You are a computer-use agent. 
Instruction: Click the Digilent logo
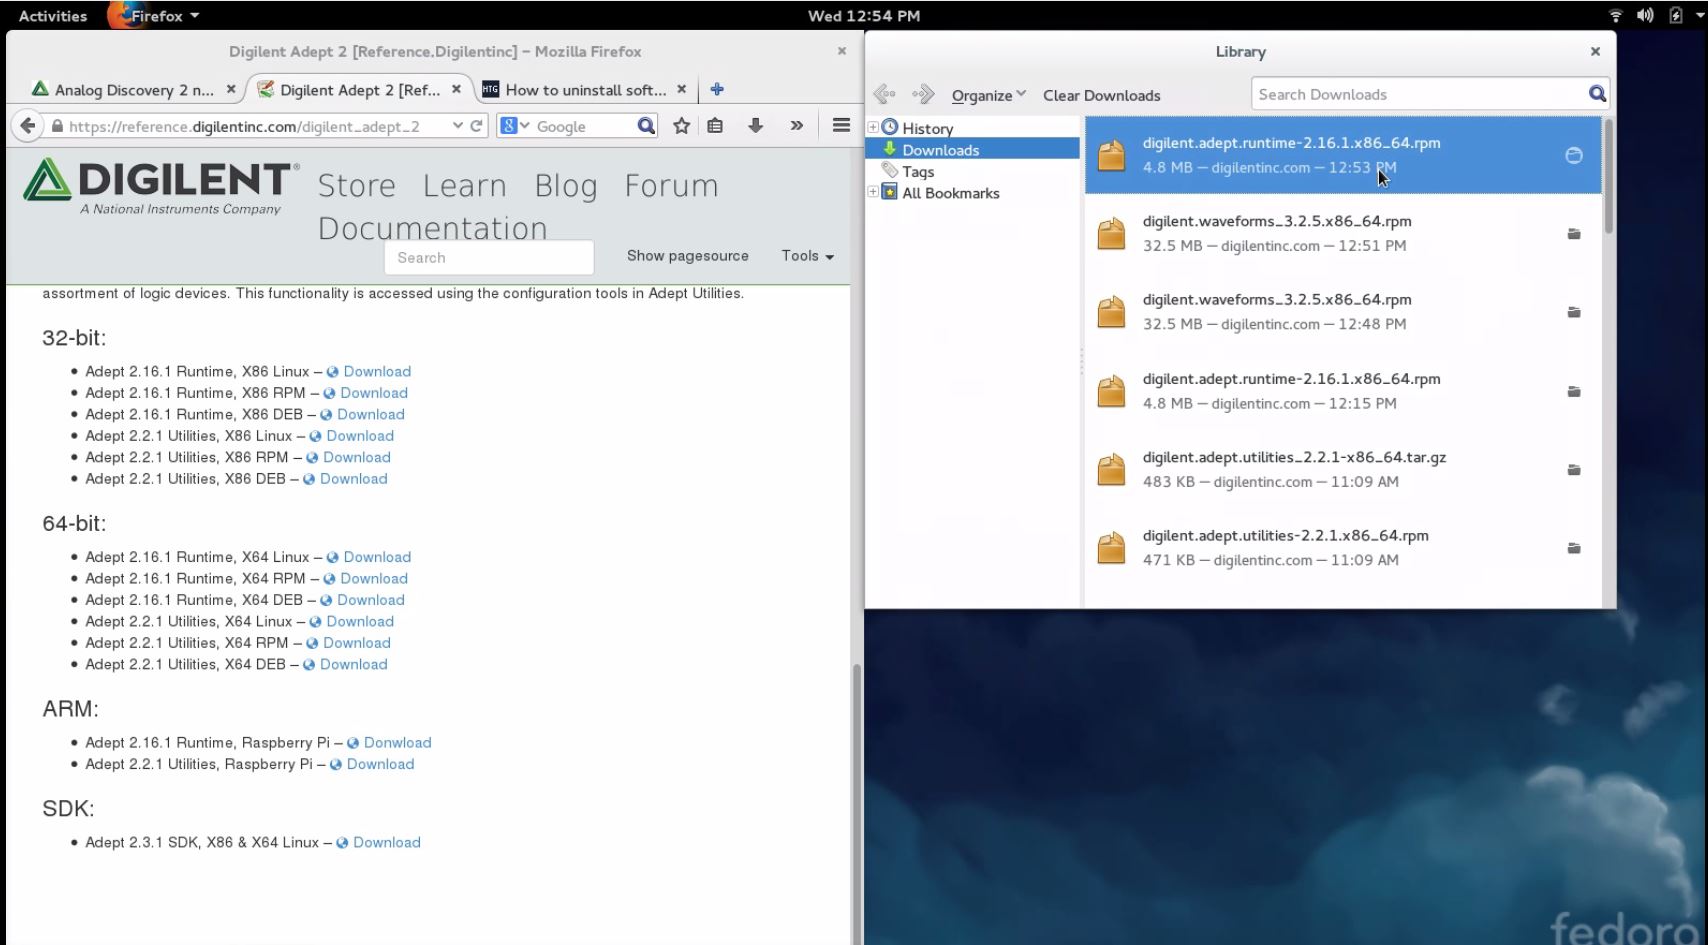pyautogui.click(x=161, y=186)
